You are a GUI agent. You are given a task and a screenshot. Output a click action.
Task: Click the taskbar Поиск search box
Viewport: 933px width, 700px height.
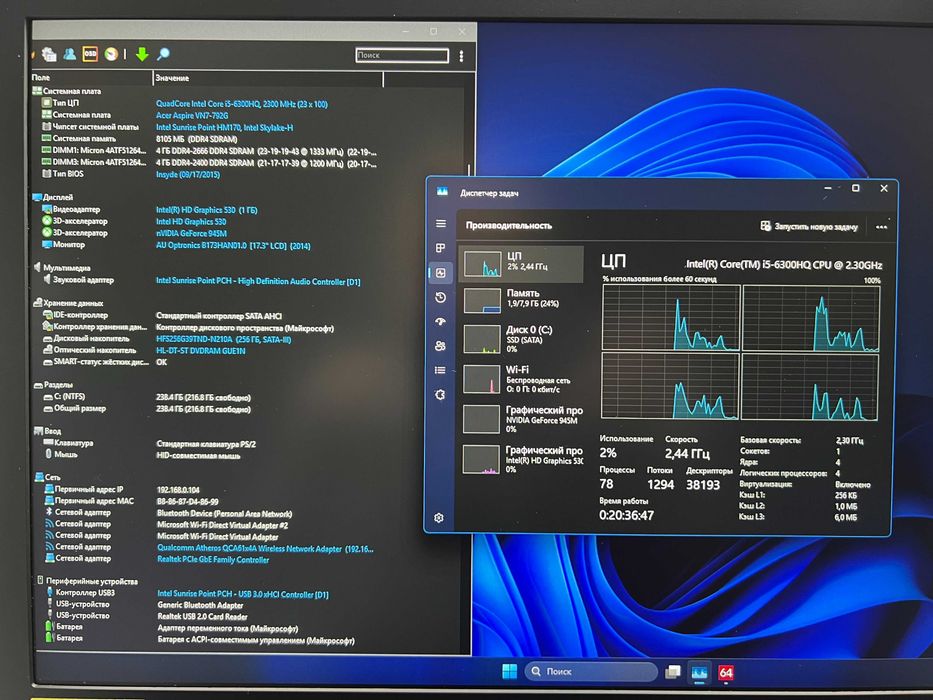coord(591,671)
